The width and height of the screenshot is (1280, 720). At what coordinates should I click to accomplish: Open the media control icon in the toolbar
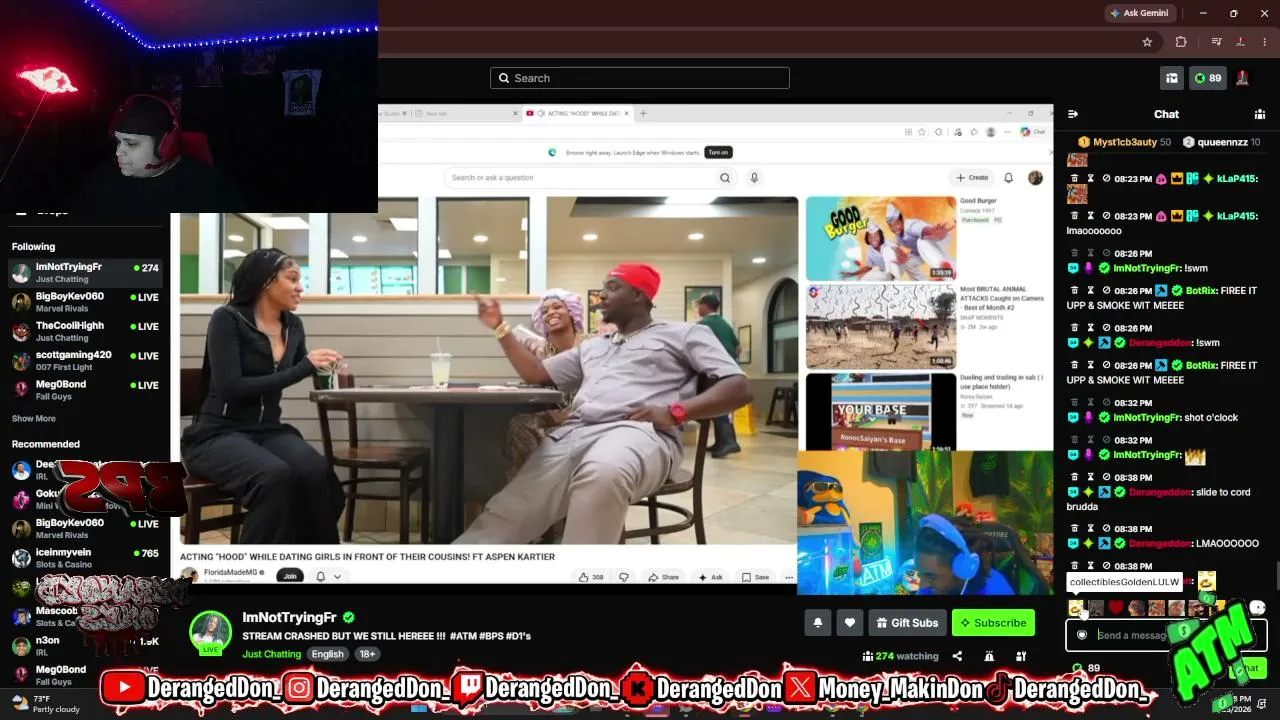tap(1217, 42)
